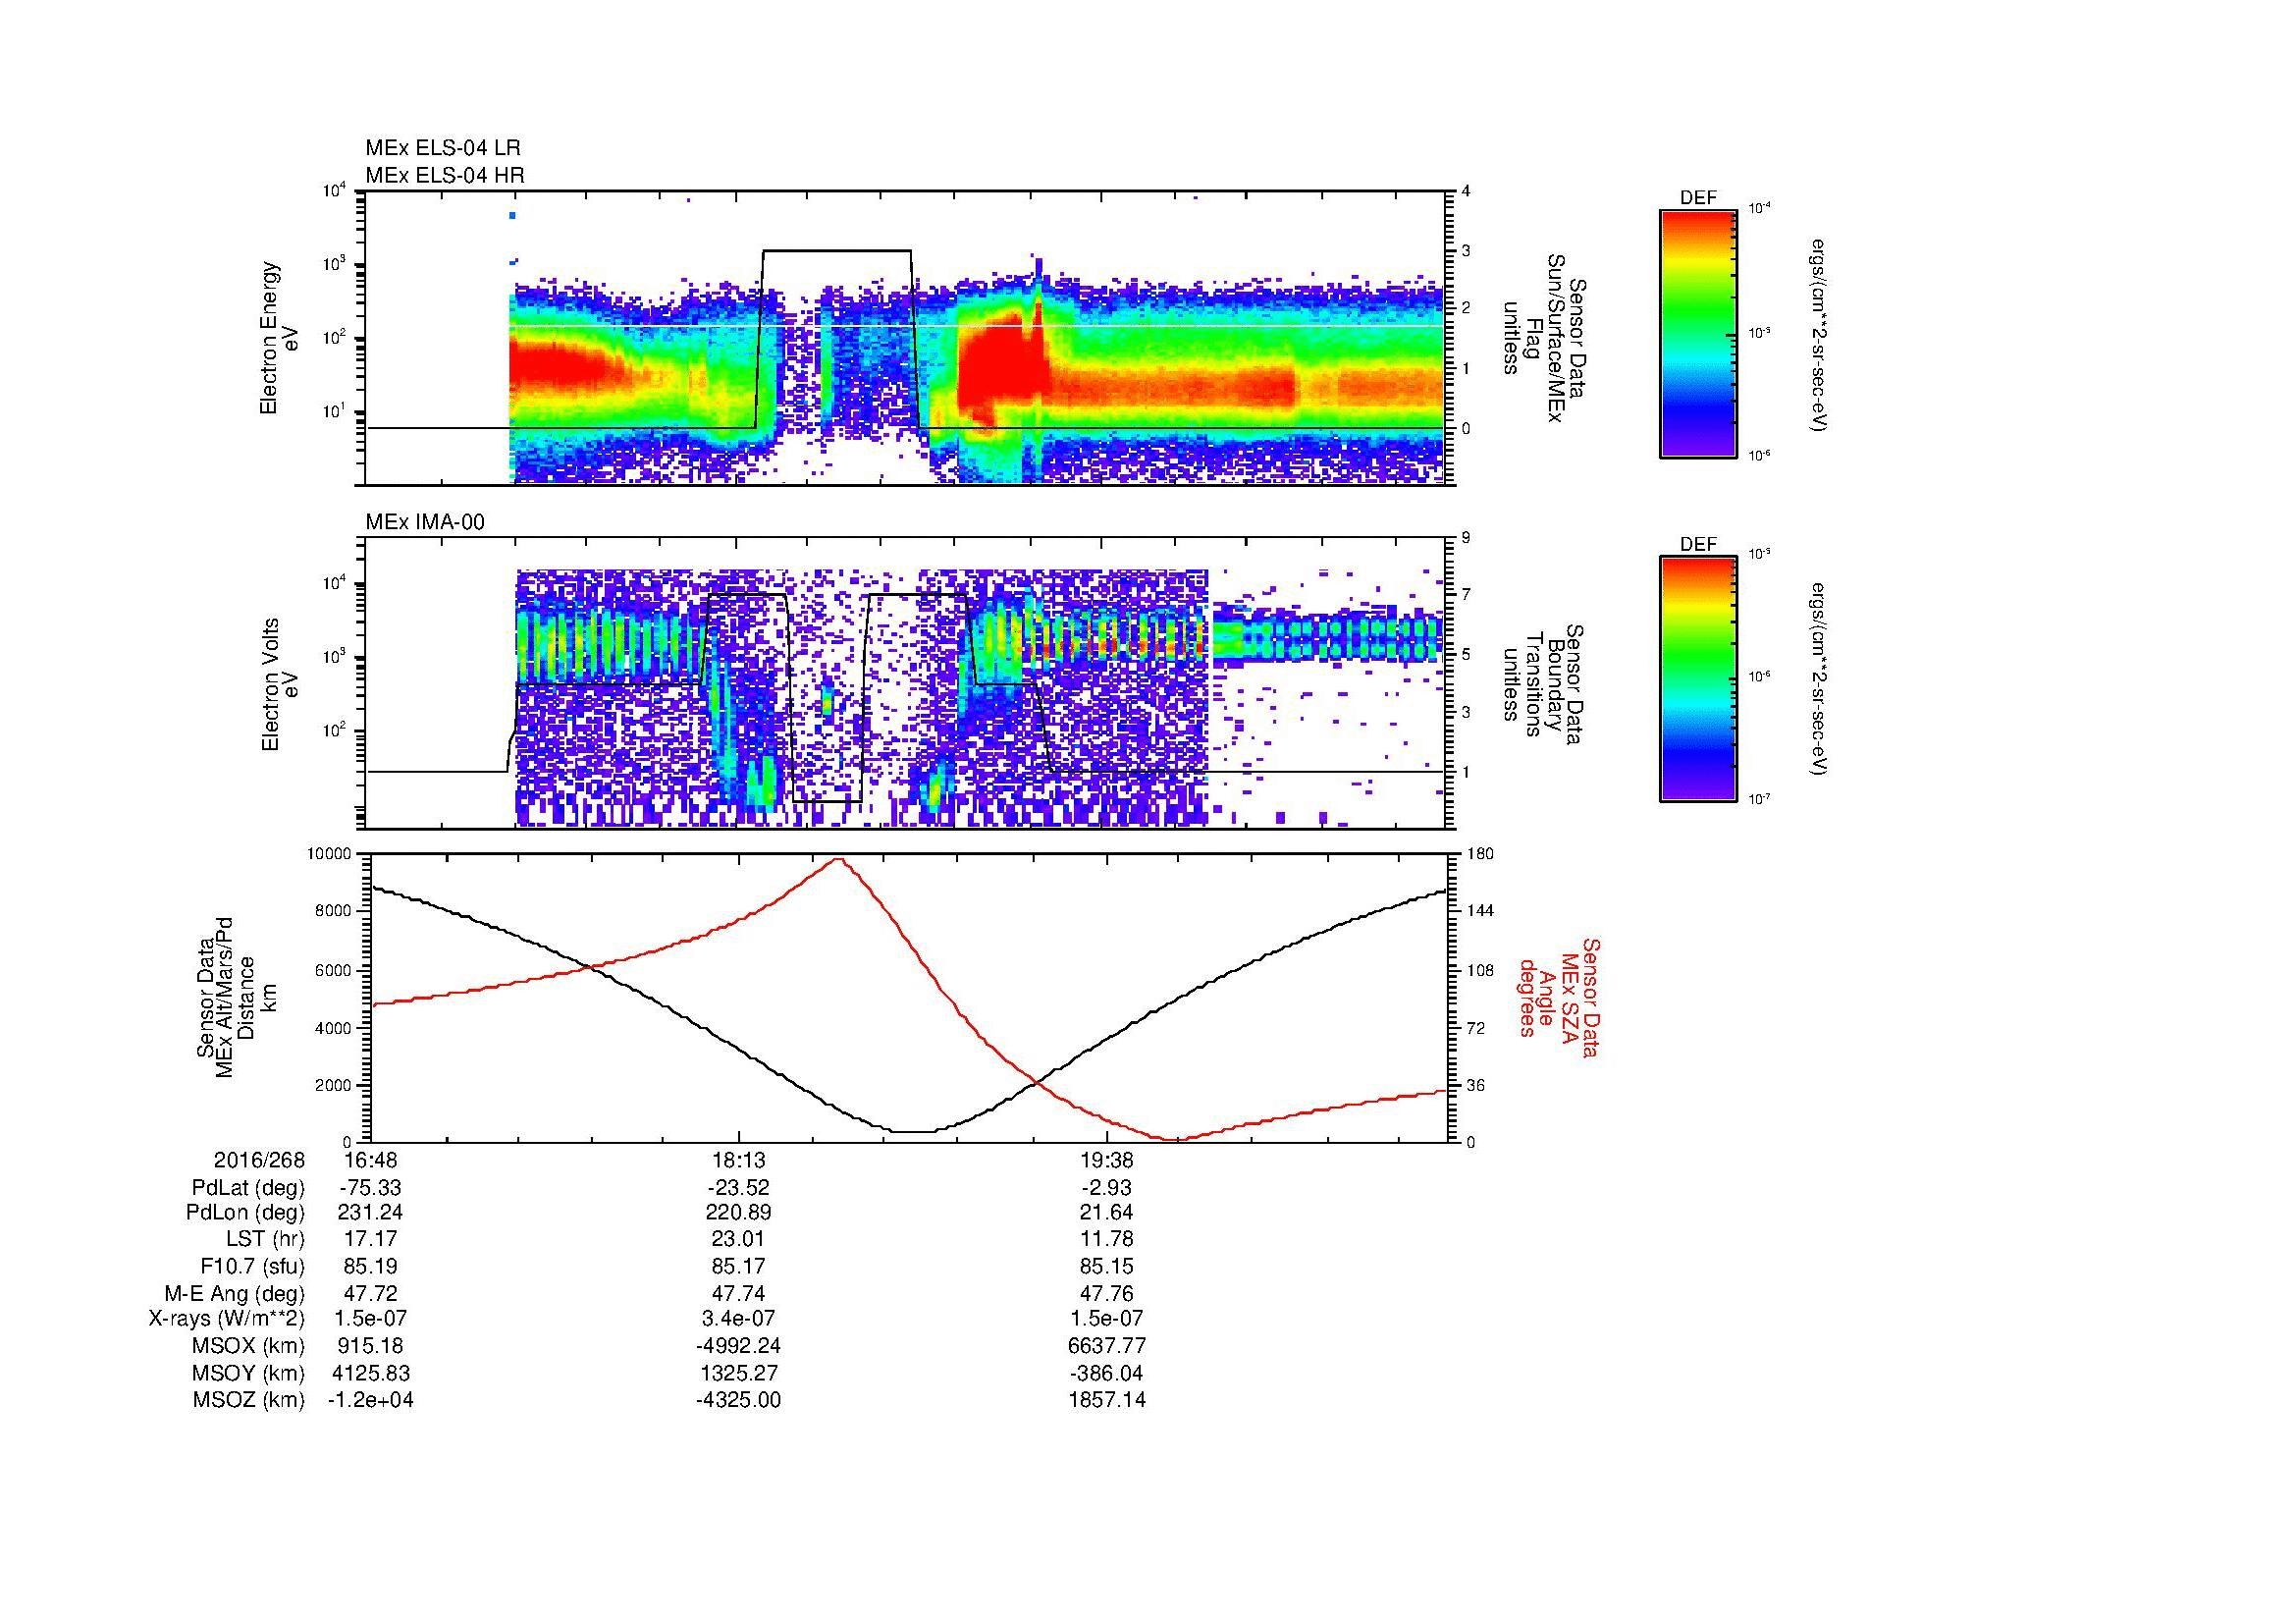Screen dimensions: 2296x1623
Task: Click the F10.7 value 85.19
Action: 371,1266
